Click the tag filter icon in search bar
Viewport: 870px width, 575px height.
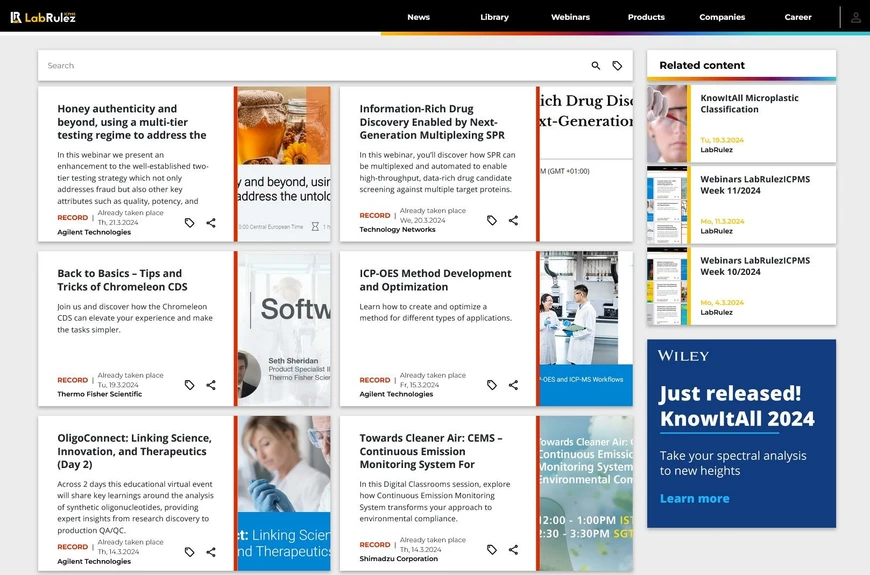(617, 65)
